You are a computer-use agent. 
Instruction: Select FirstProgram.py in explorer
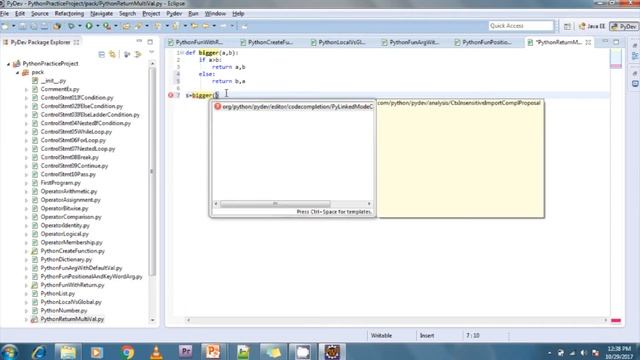tap(60, 183)
